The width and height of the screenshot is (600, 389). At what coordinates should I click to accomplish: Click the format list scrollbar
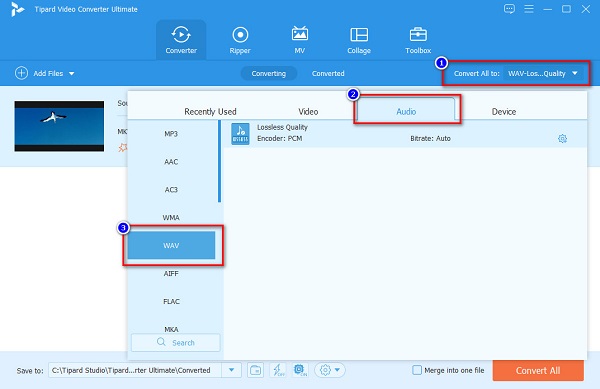coord(220,161)
